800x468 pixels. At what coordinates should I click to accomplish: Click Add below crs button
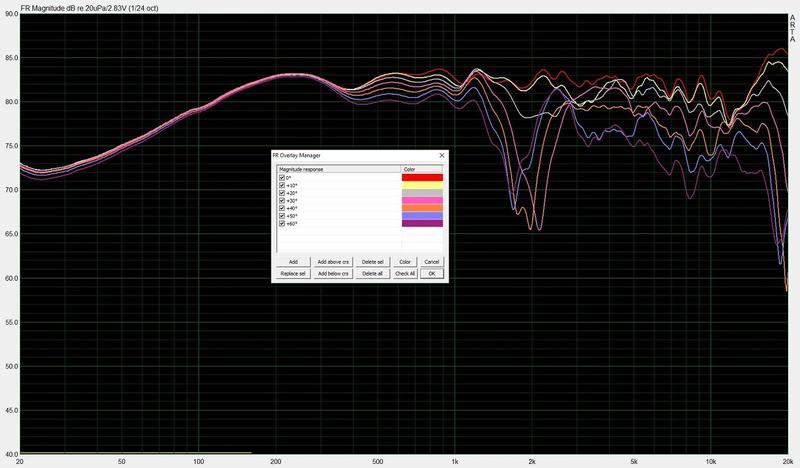(x=332, y=273)
